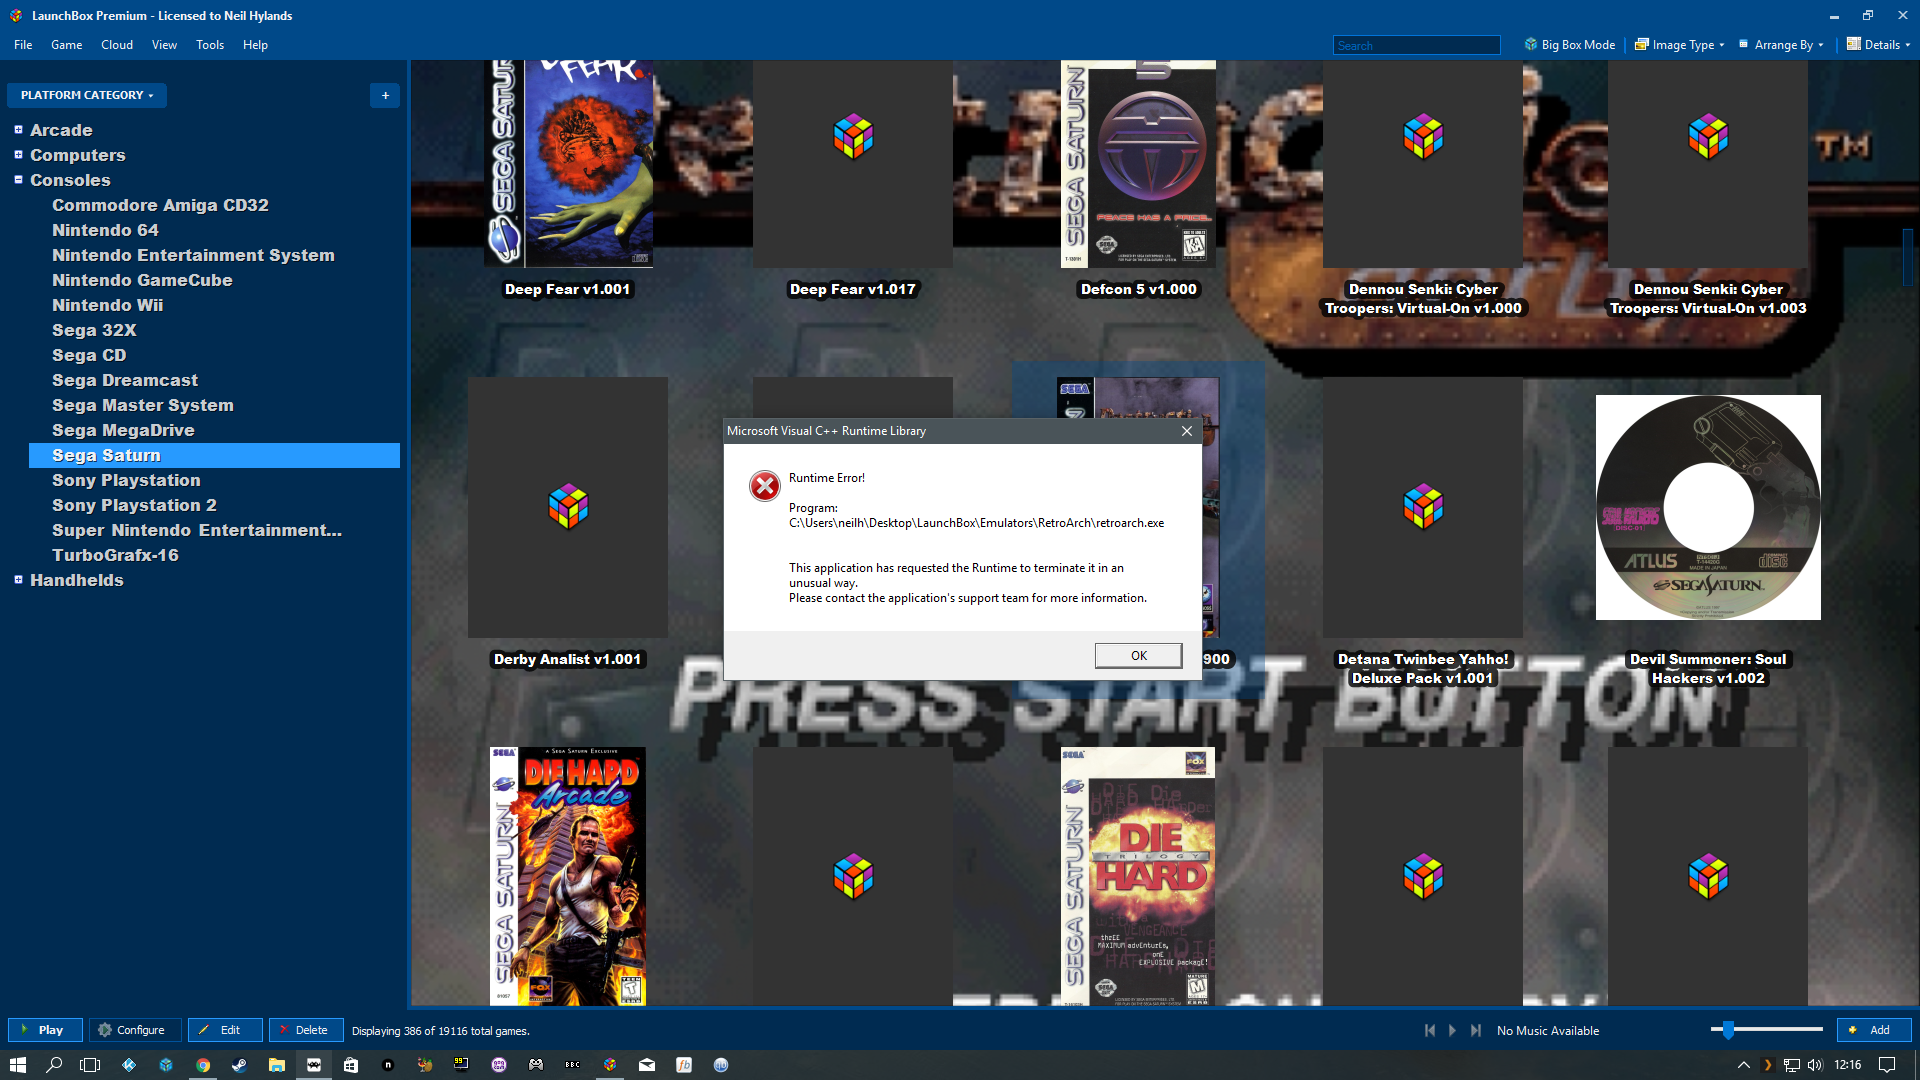Click the red error icon in the dialog
This screenshot has height=1080, width=1920.
click(x=765, y=486)
